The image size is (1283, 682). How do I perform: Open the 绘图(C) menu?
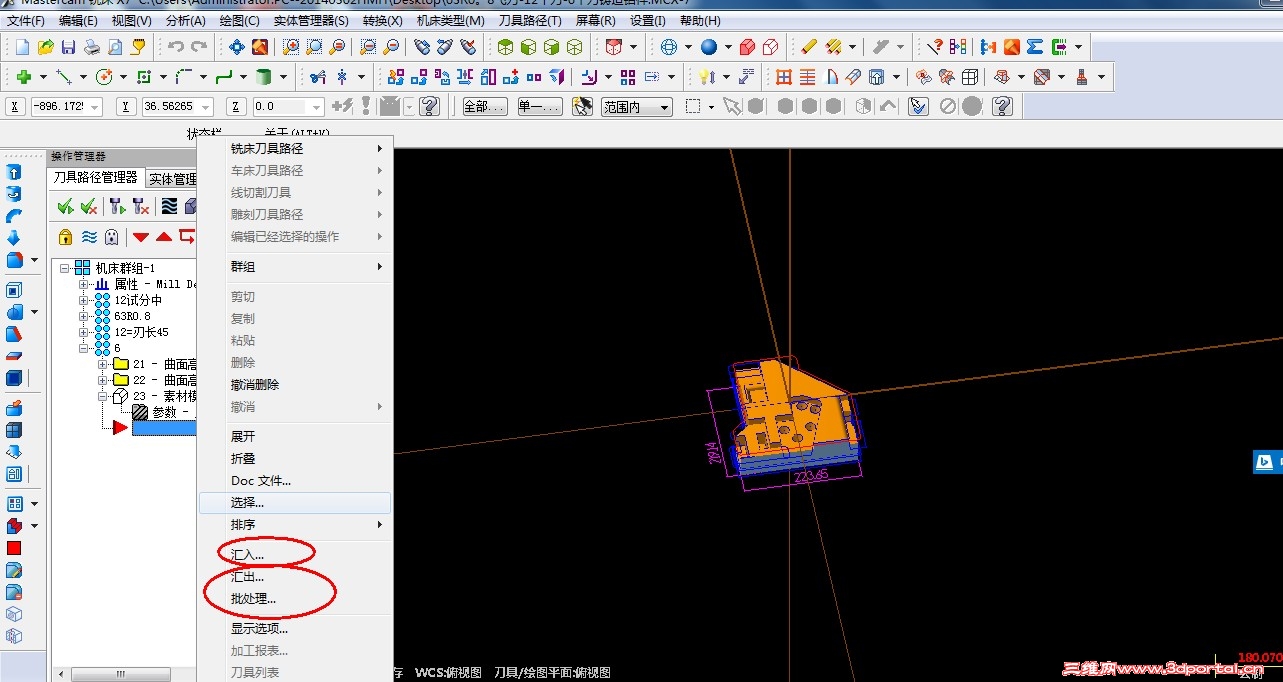pos(238,20)
